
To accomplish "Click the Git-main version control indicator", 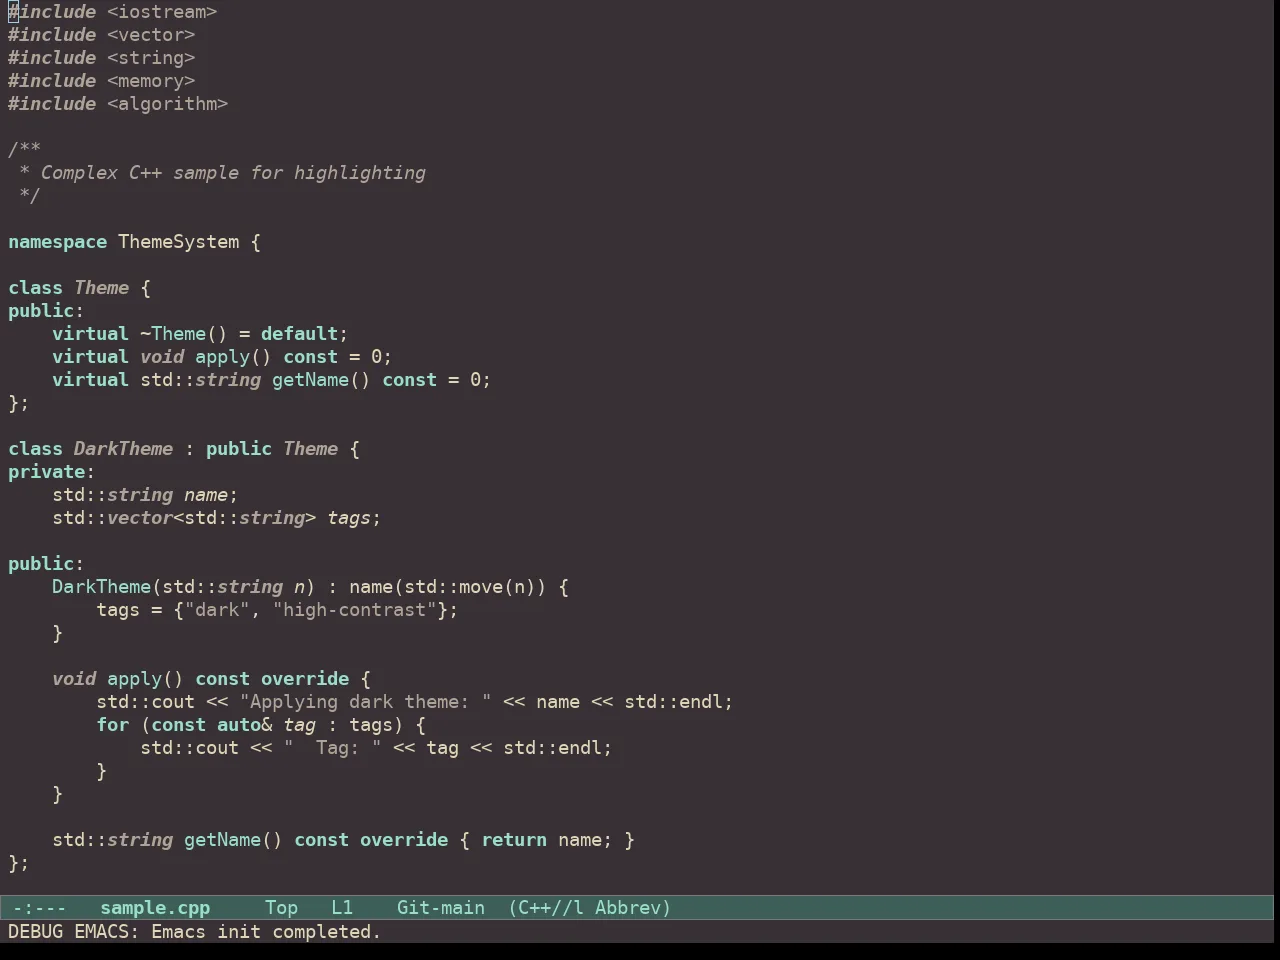I will pos(441,908).
